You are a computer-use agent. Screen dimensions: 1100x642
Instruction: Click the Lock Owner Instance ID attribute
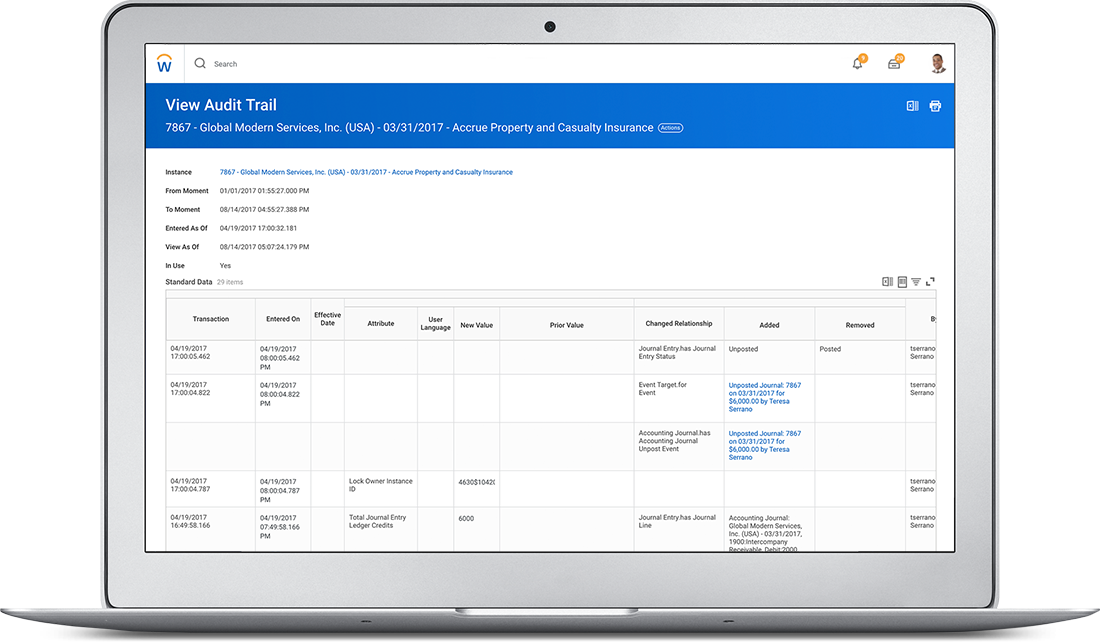click(381, 485)
